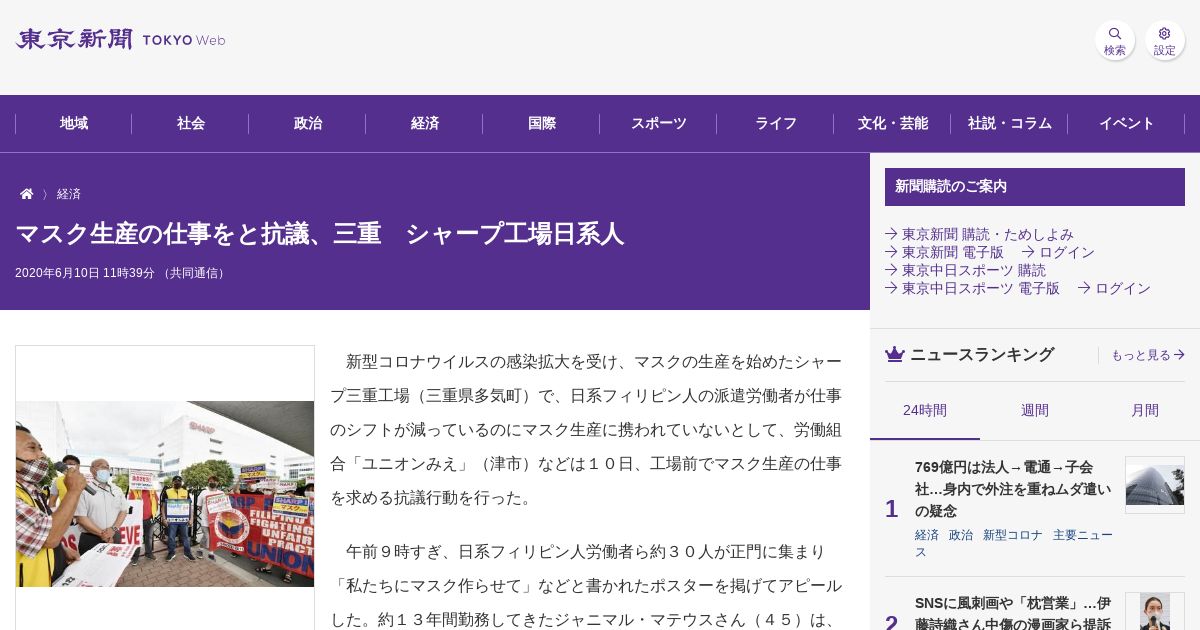
Task: Open the 政治 navigation menu
Action: pyautogui.click(x=308, y=123)
